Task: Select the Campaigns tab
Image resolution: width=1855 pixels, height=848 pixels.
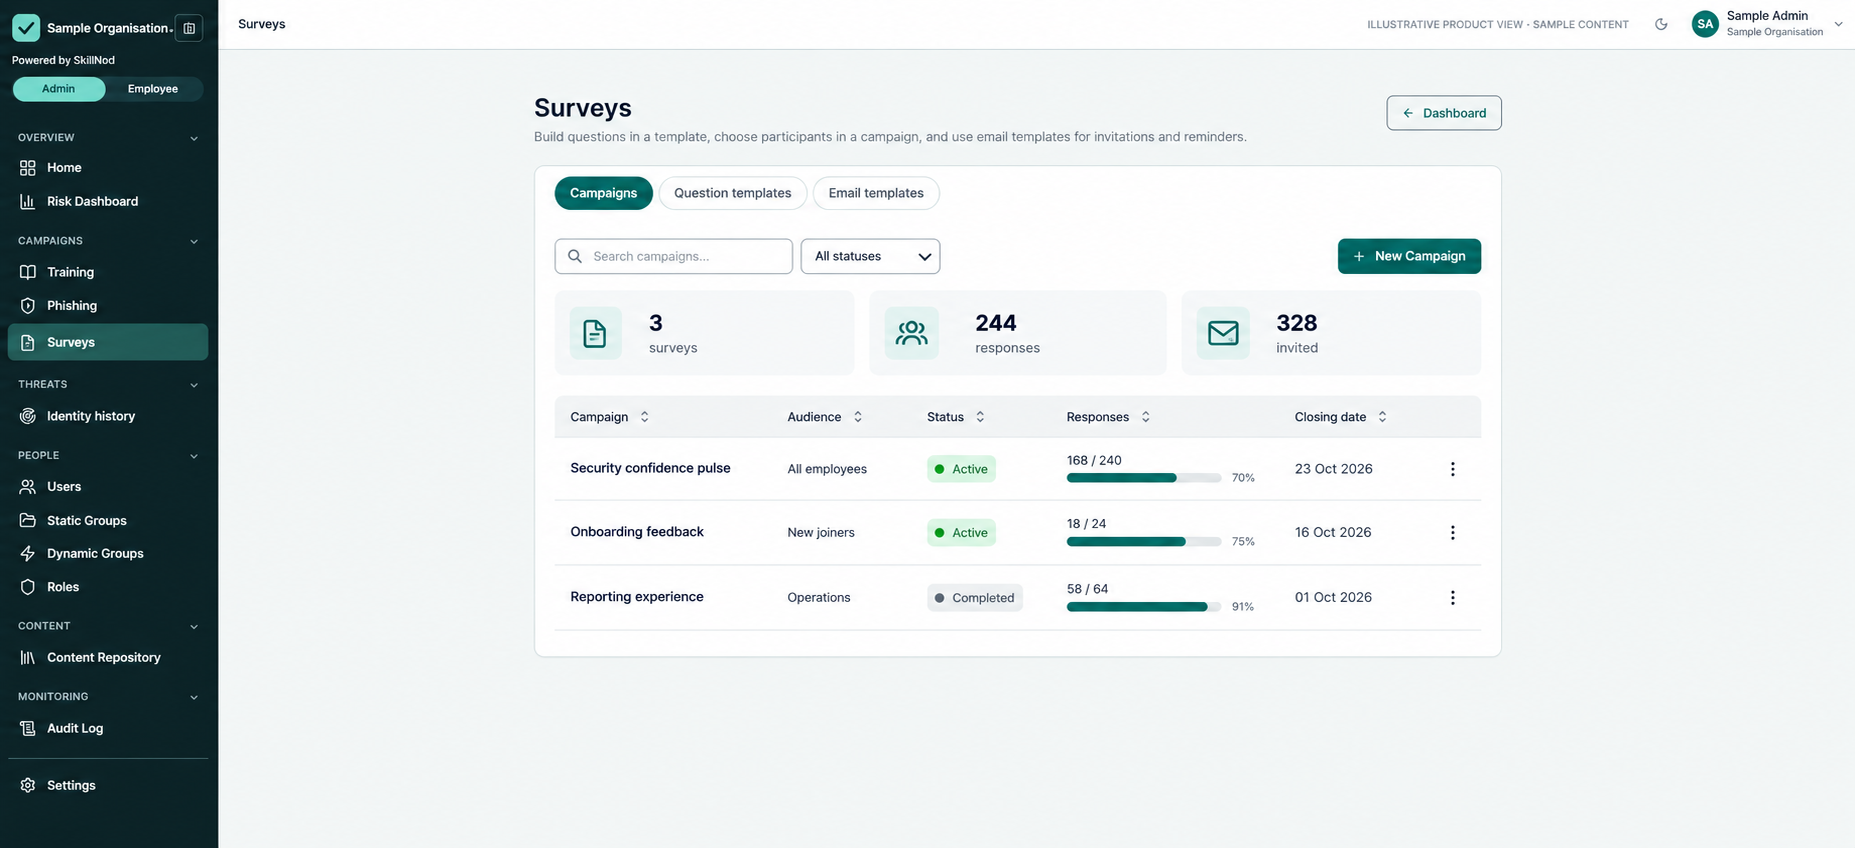Action: (603, 193)
